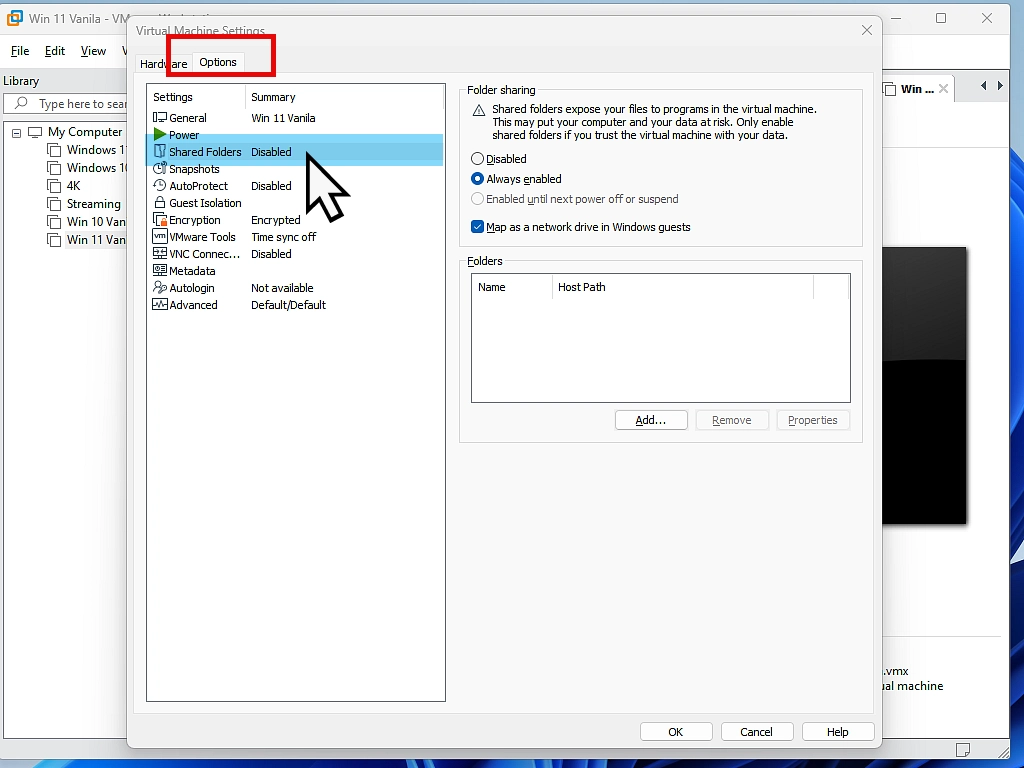Click the Summary column header
Viewport: 1024px width, 768px height.
click(x=345, y=97)
